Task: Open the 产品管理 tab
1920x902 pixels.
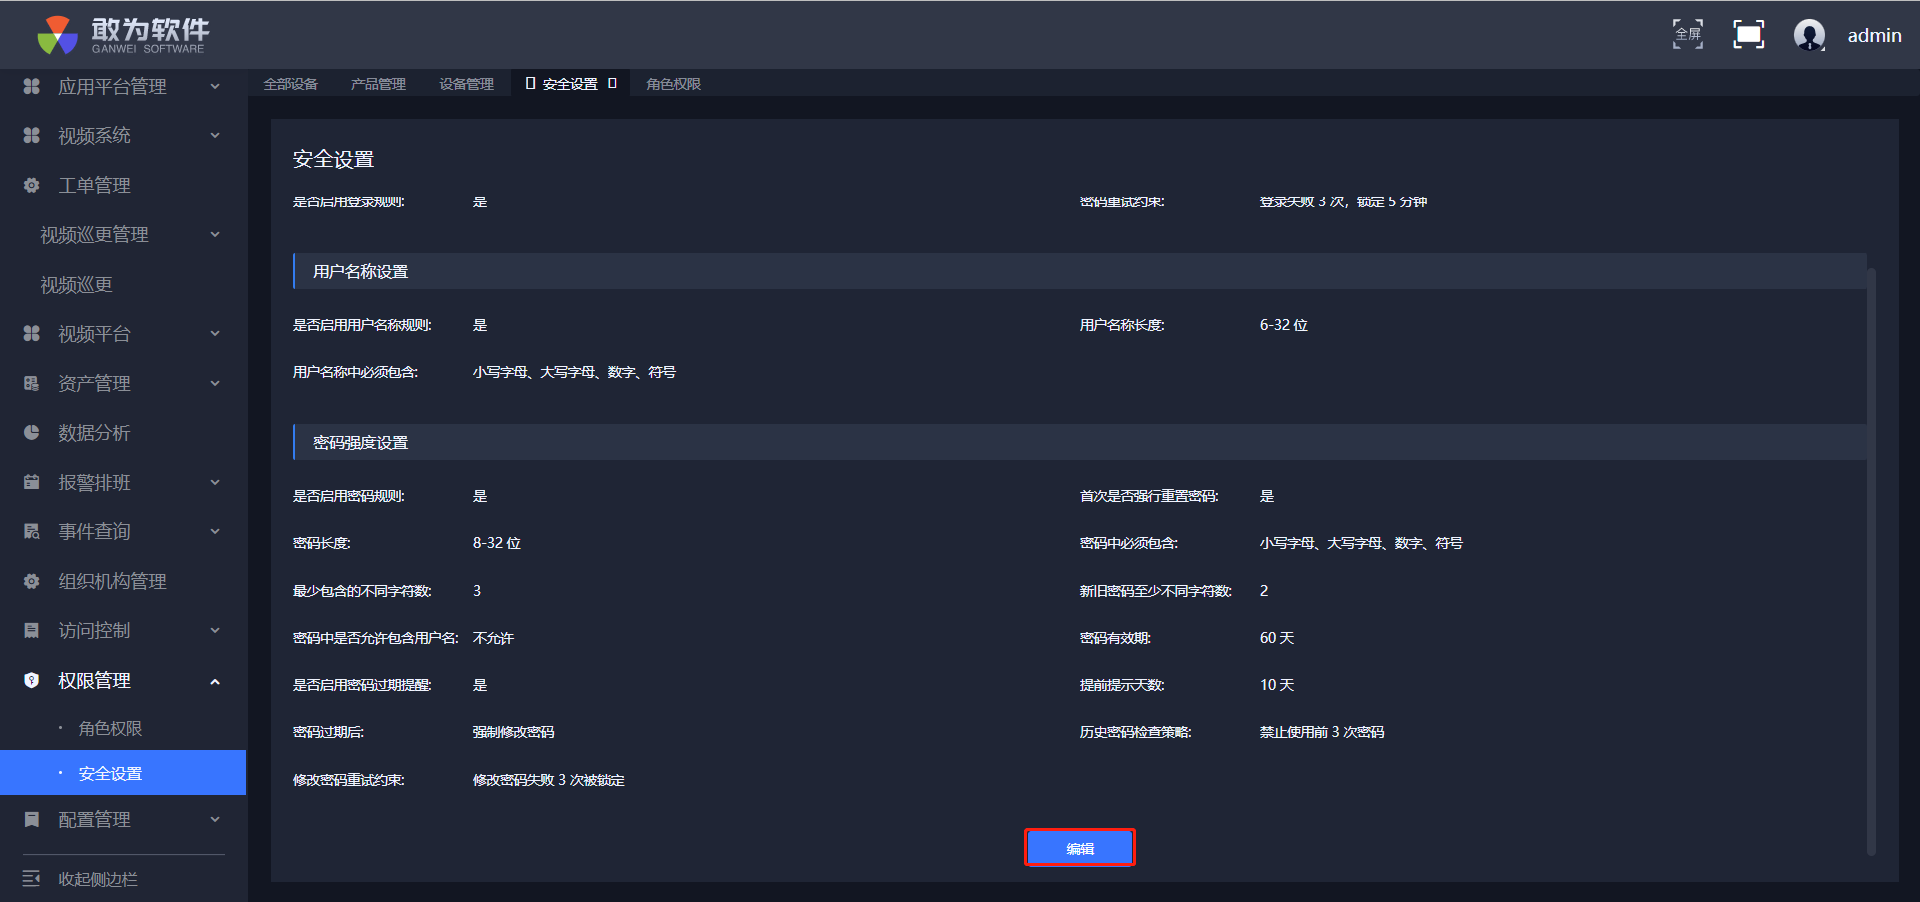Action: coord(378,84)
